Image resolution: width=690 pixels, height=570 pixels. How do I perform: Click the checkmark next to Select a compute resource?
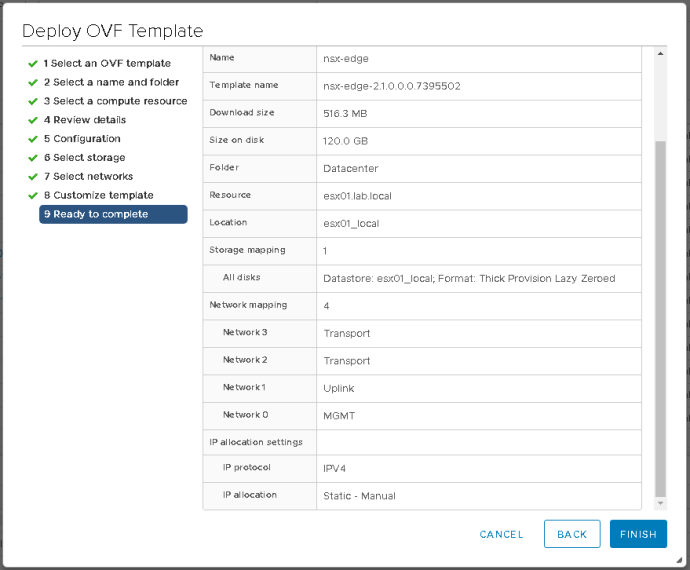tap(33, 102)
